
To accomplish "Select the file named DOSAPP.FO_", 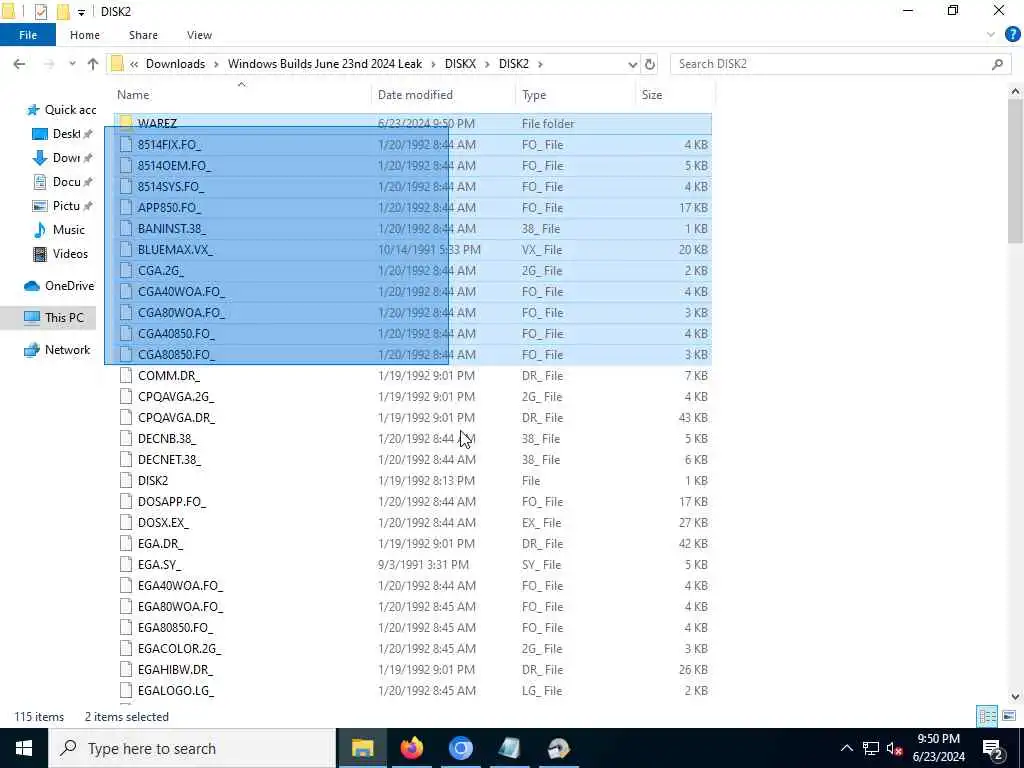I will pyautogui.click(x=172, y=502).
